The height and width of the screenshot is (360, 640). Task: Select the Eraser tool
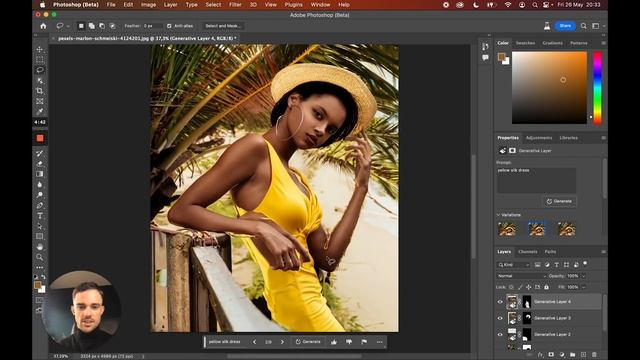(40, 164)
